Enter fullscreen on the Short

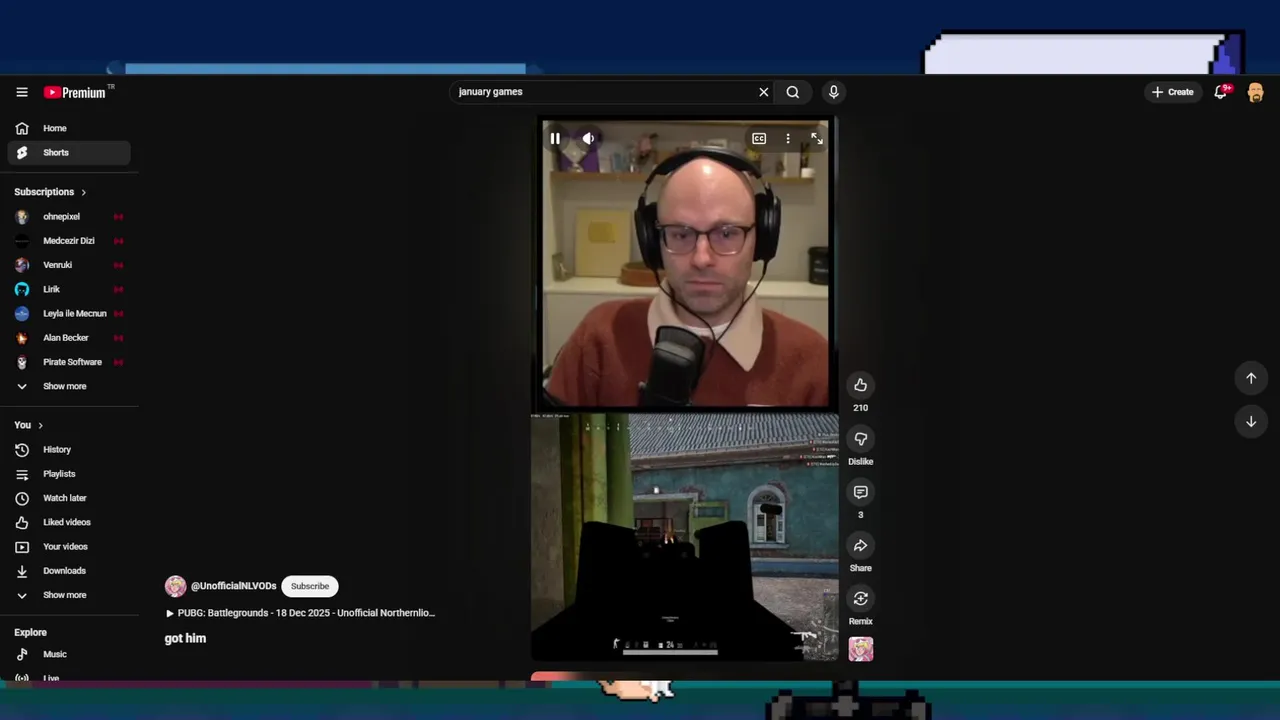point(817,139)
